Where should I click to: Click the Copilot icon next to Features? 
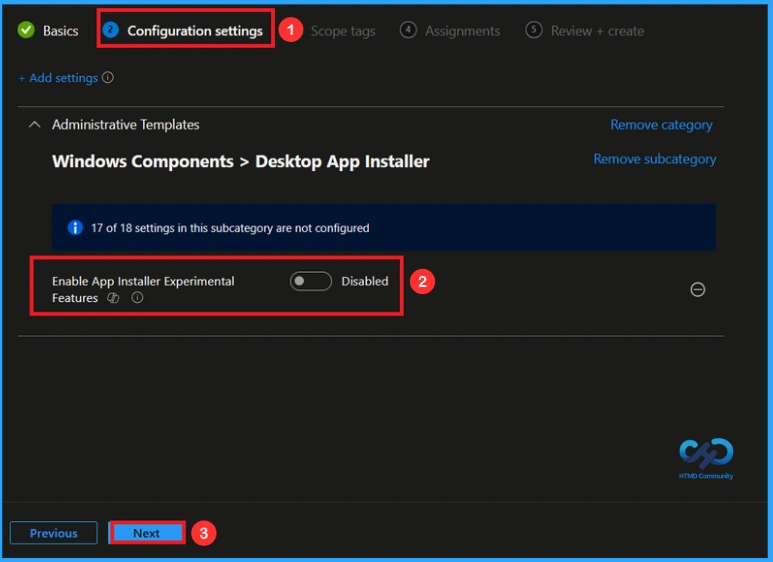[x=113, y=298]
